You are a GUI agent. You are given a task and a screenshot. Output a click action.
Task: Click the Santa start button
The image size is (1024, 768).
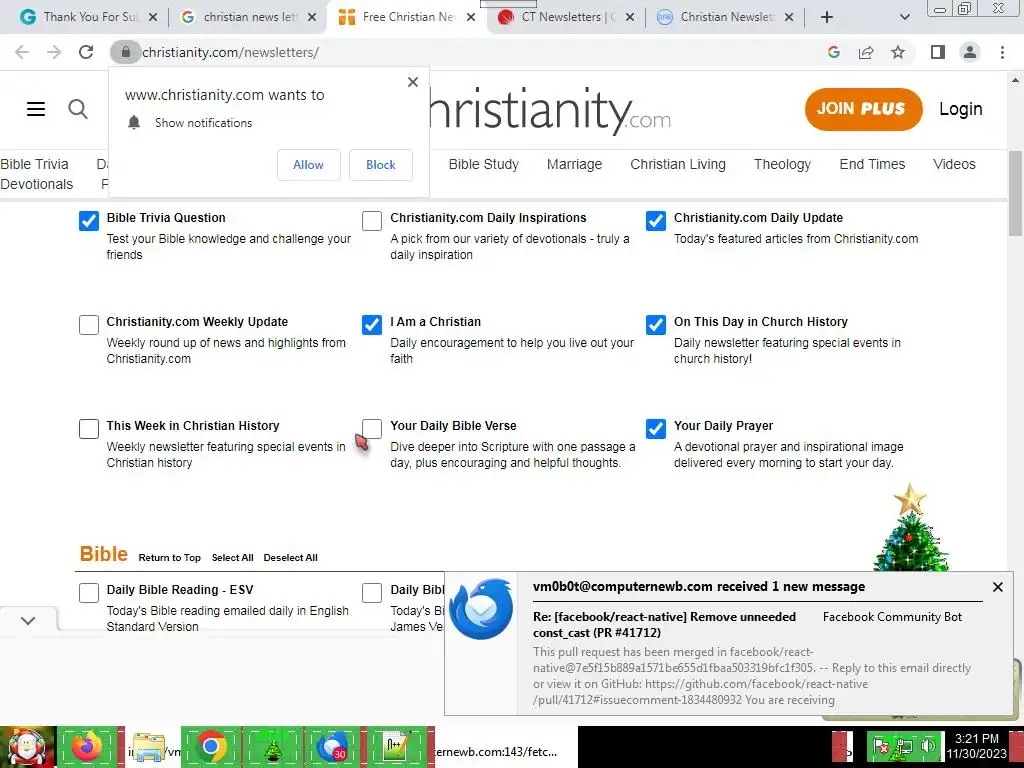(27, 747)
